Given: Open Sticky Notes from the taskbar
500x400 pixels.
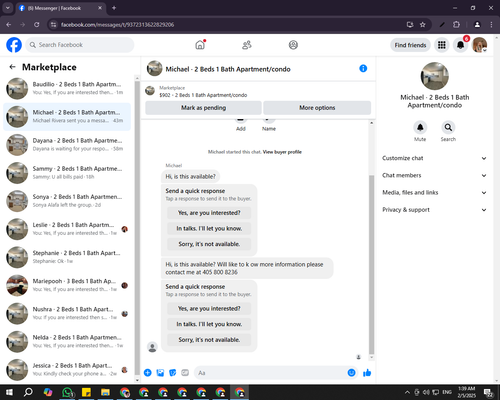Looking at the screenshot, I should point(87,392).
